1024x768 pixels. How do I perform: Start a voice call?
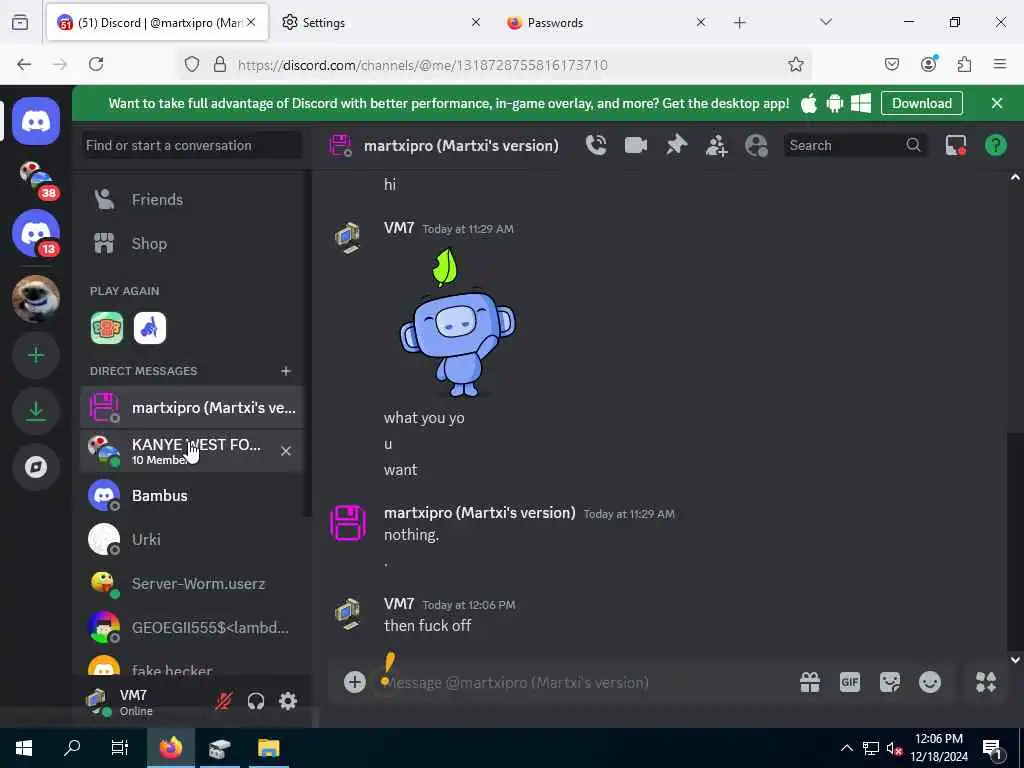click(x=596, y=145)
